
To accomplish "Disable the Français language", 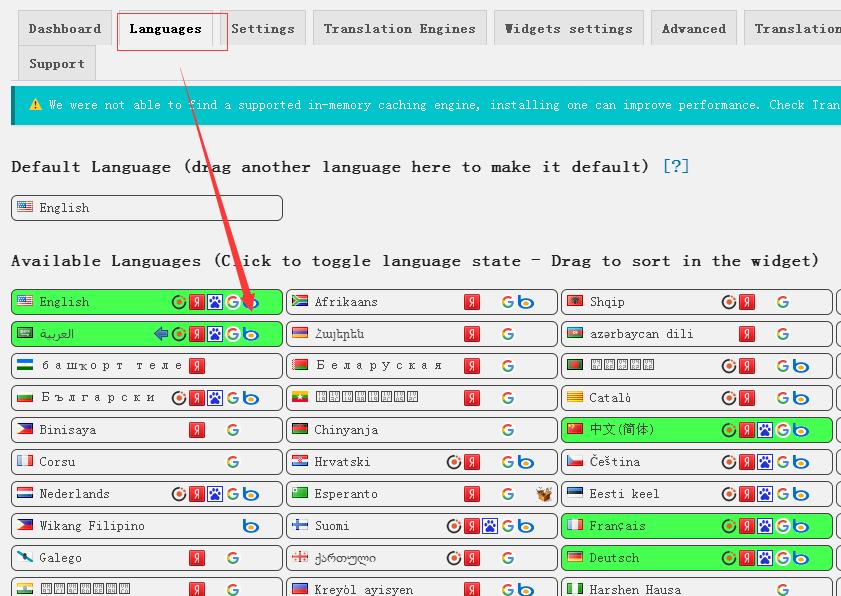I will point(697,526).
